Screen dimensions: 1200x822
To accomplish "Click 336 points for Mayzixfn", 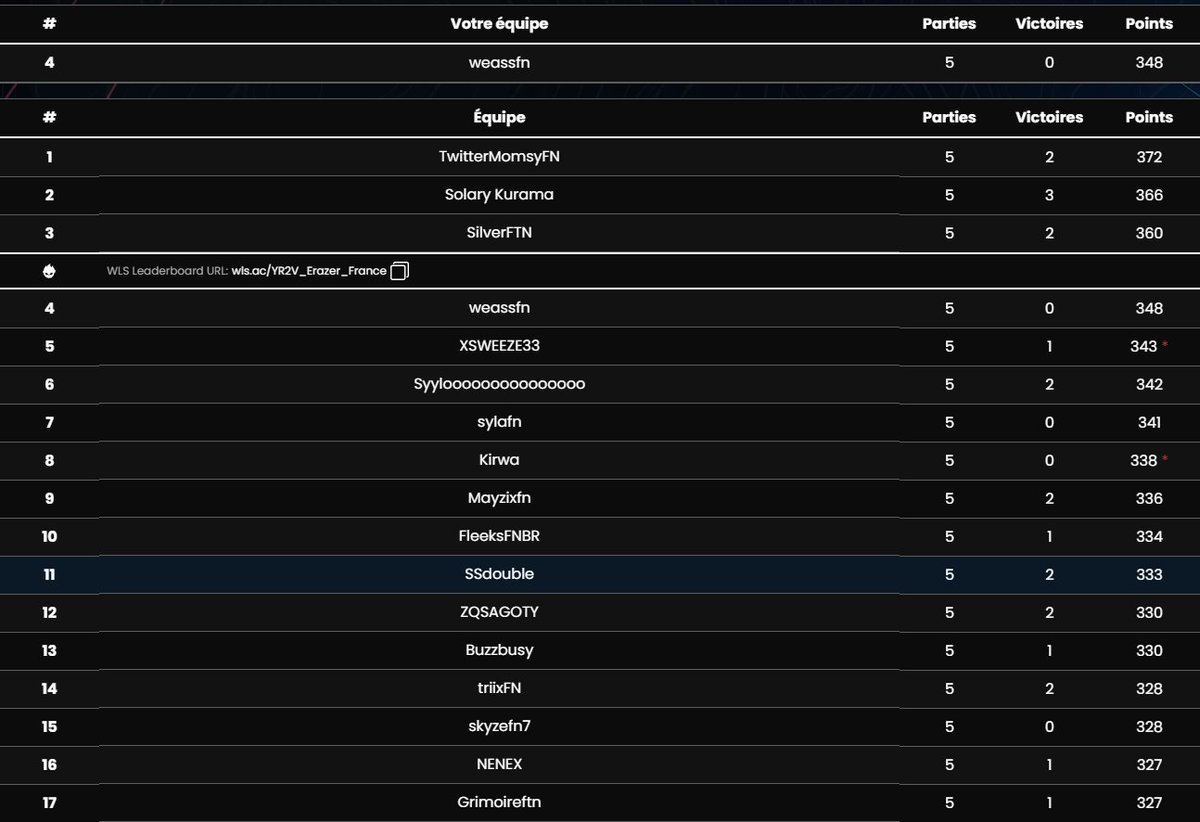I will pos(1149,498).
